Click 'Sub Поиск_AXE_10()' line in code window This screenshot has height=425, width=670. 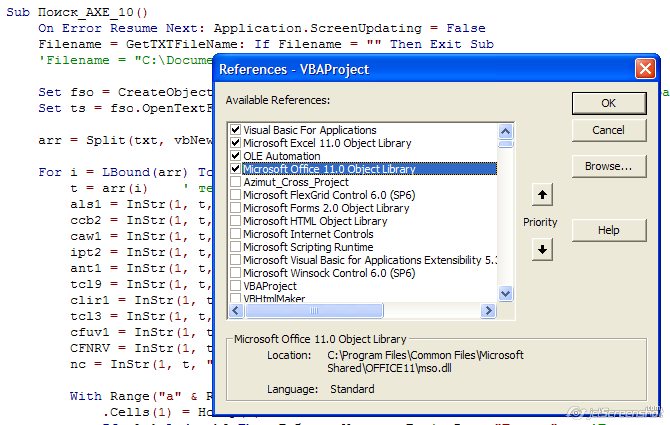click(77, 12)
